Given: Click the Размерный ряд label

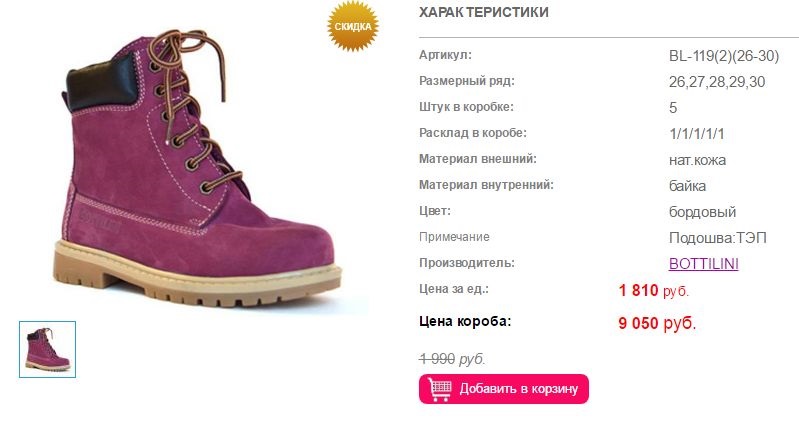Looking at the screenshot, I should [467, 81].
